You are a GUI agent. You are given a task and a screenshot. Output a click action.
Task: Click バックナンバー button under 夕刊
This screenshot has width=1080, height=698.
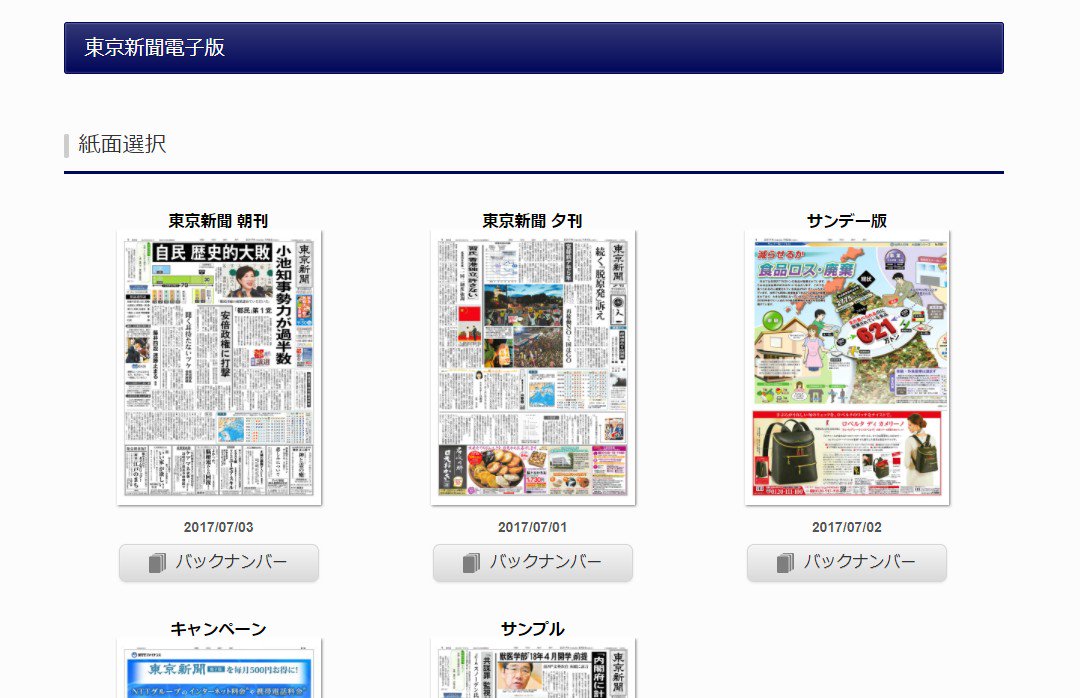pyautogui.click(x=533, y=562)
